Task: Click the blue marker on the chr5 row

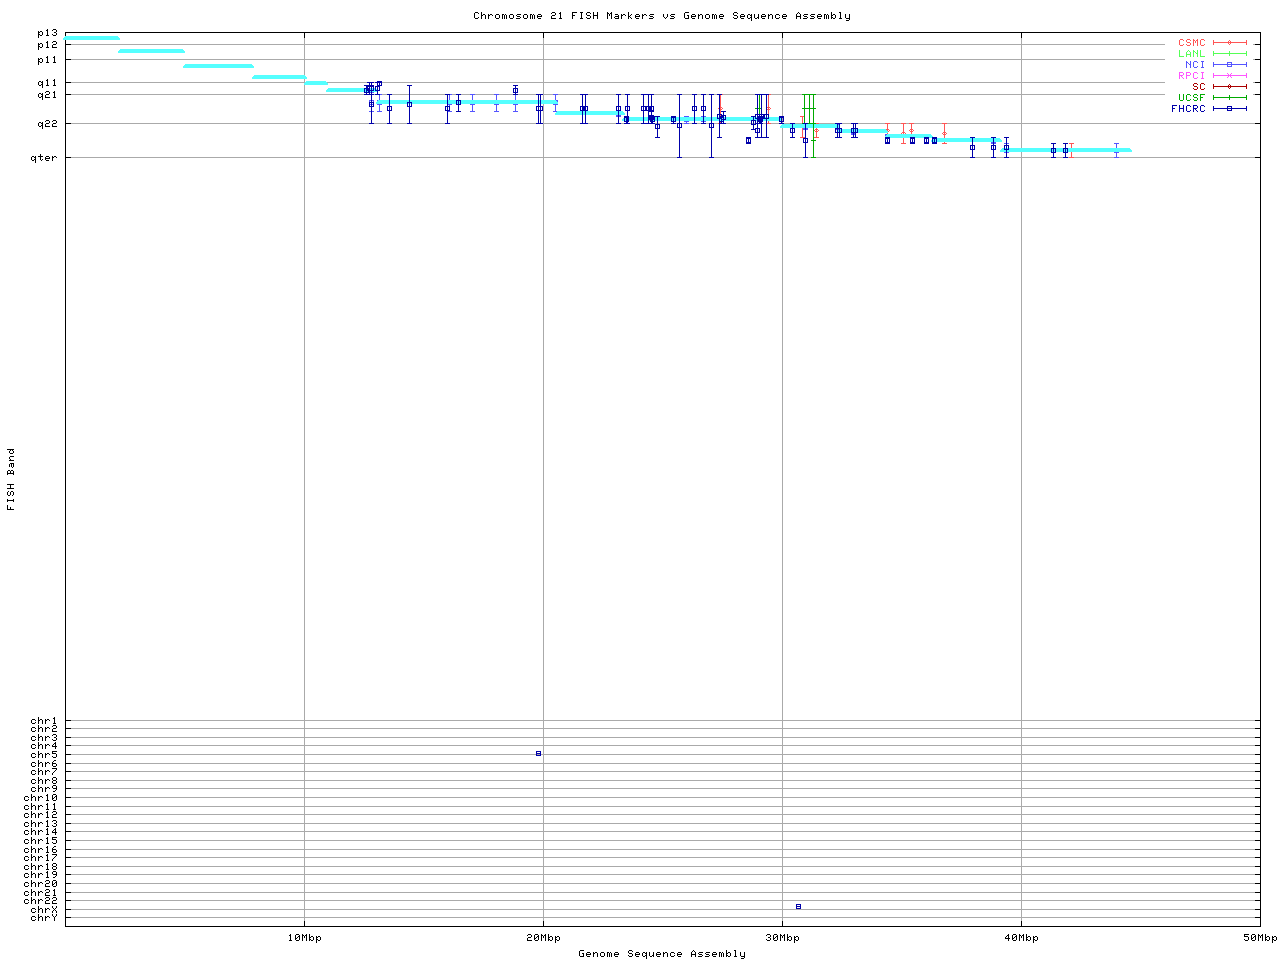Action: tap(538, 754)
